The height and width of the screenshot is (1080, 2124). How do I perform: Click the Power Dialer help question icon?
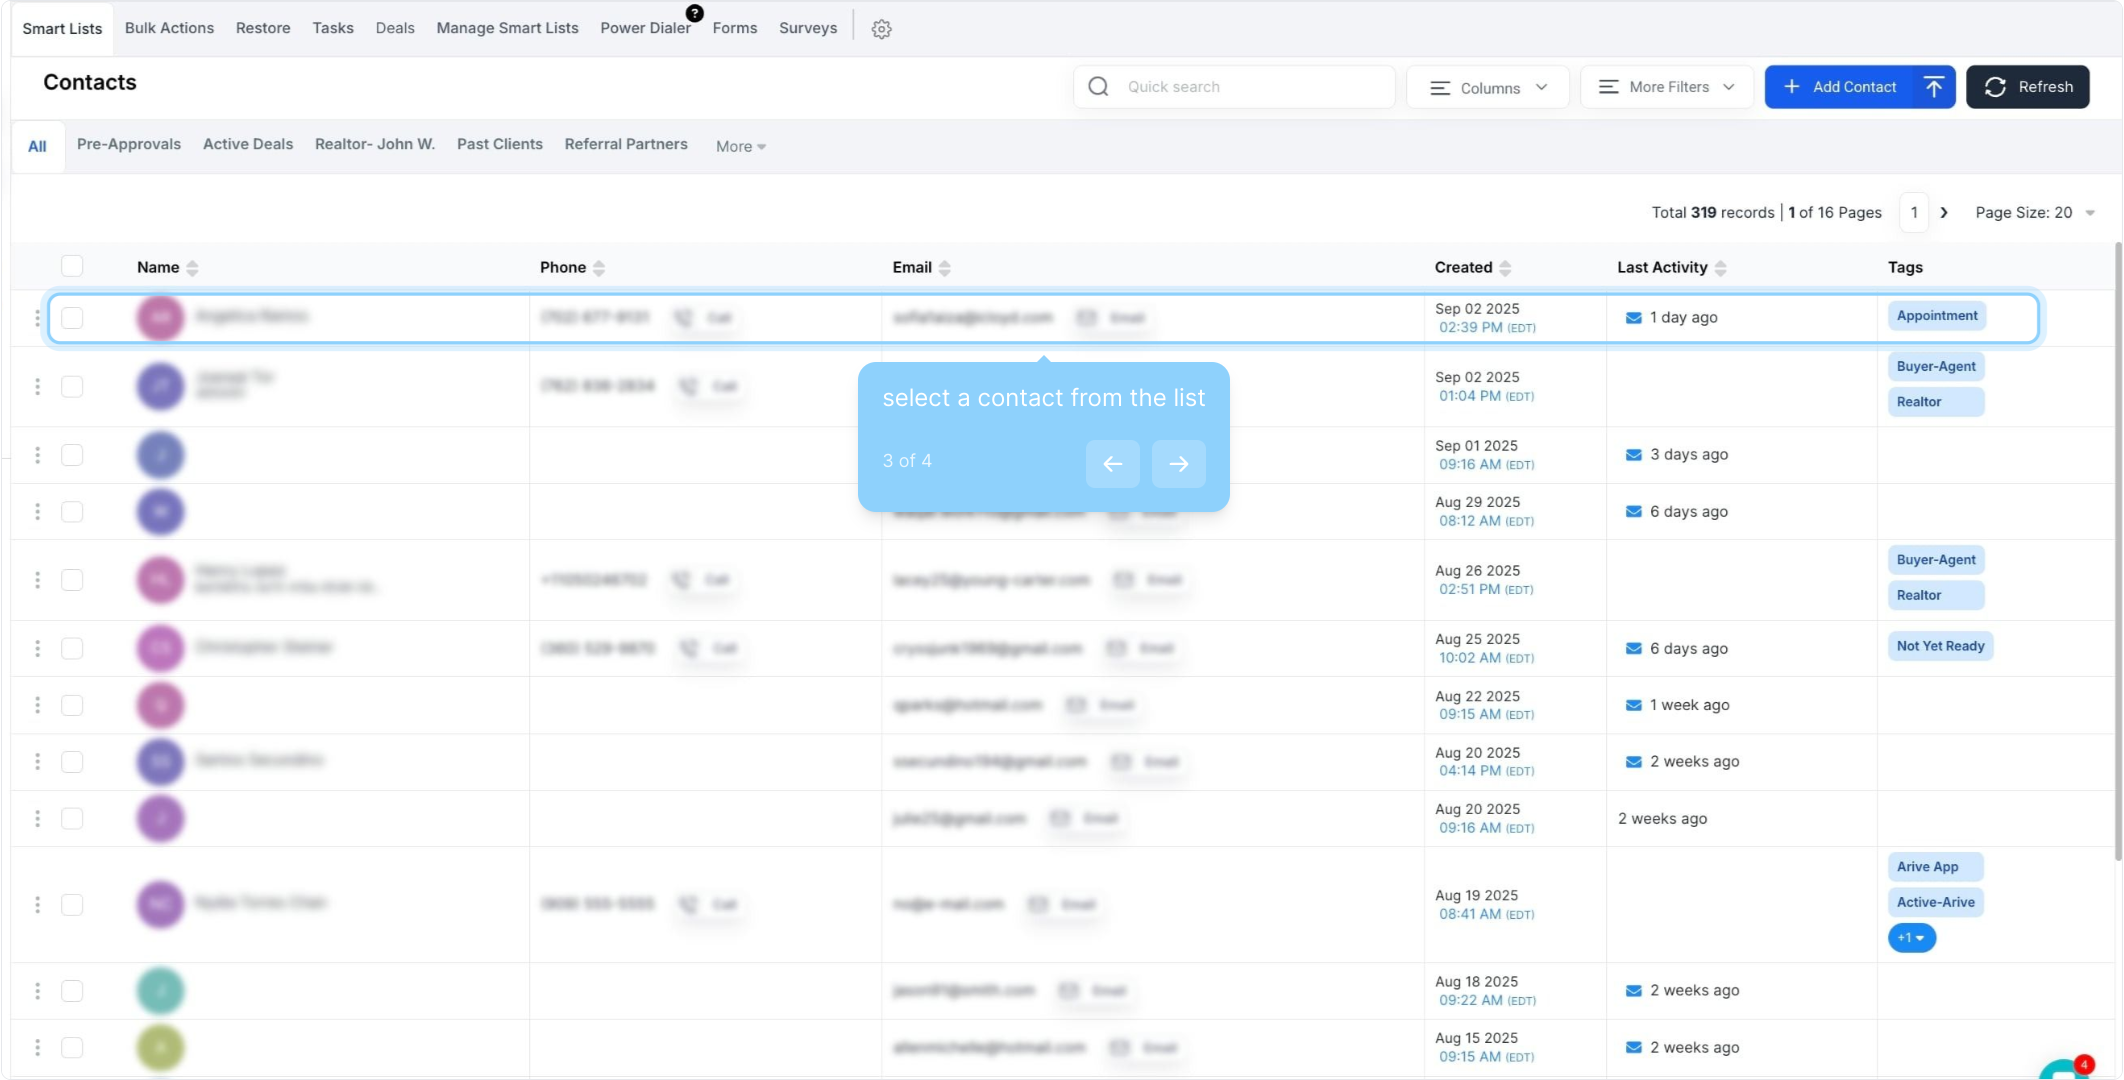[694, 13]
